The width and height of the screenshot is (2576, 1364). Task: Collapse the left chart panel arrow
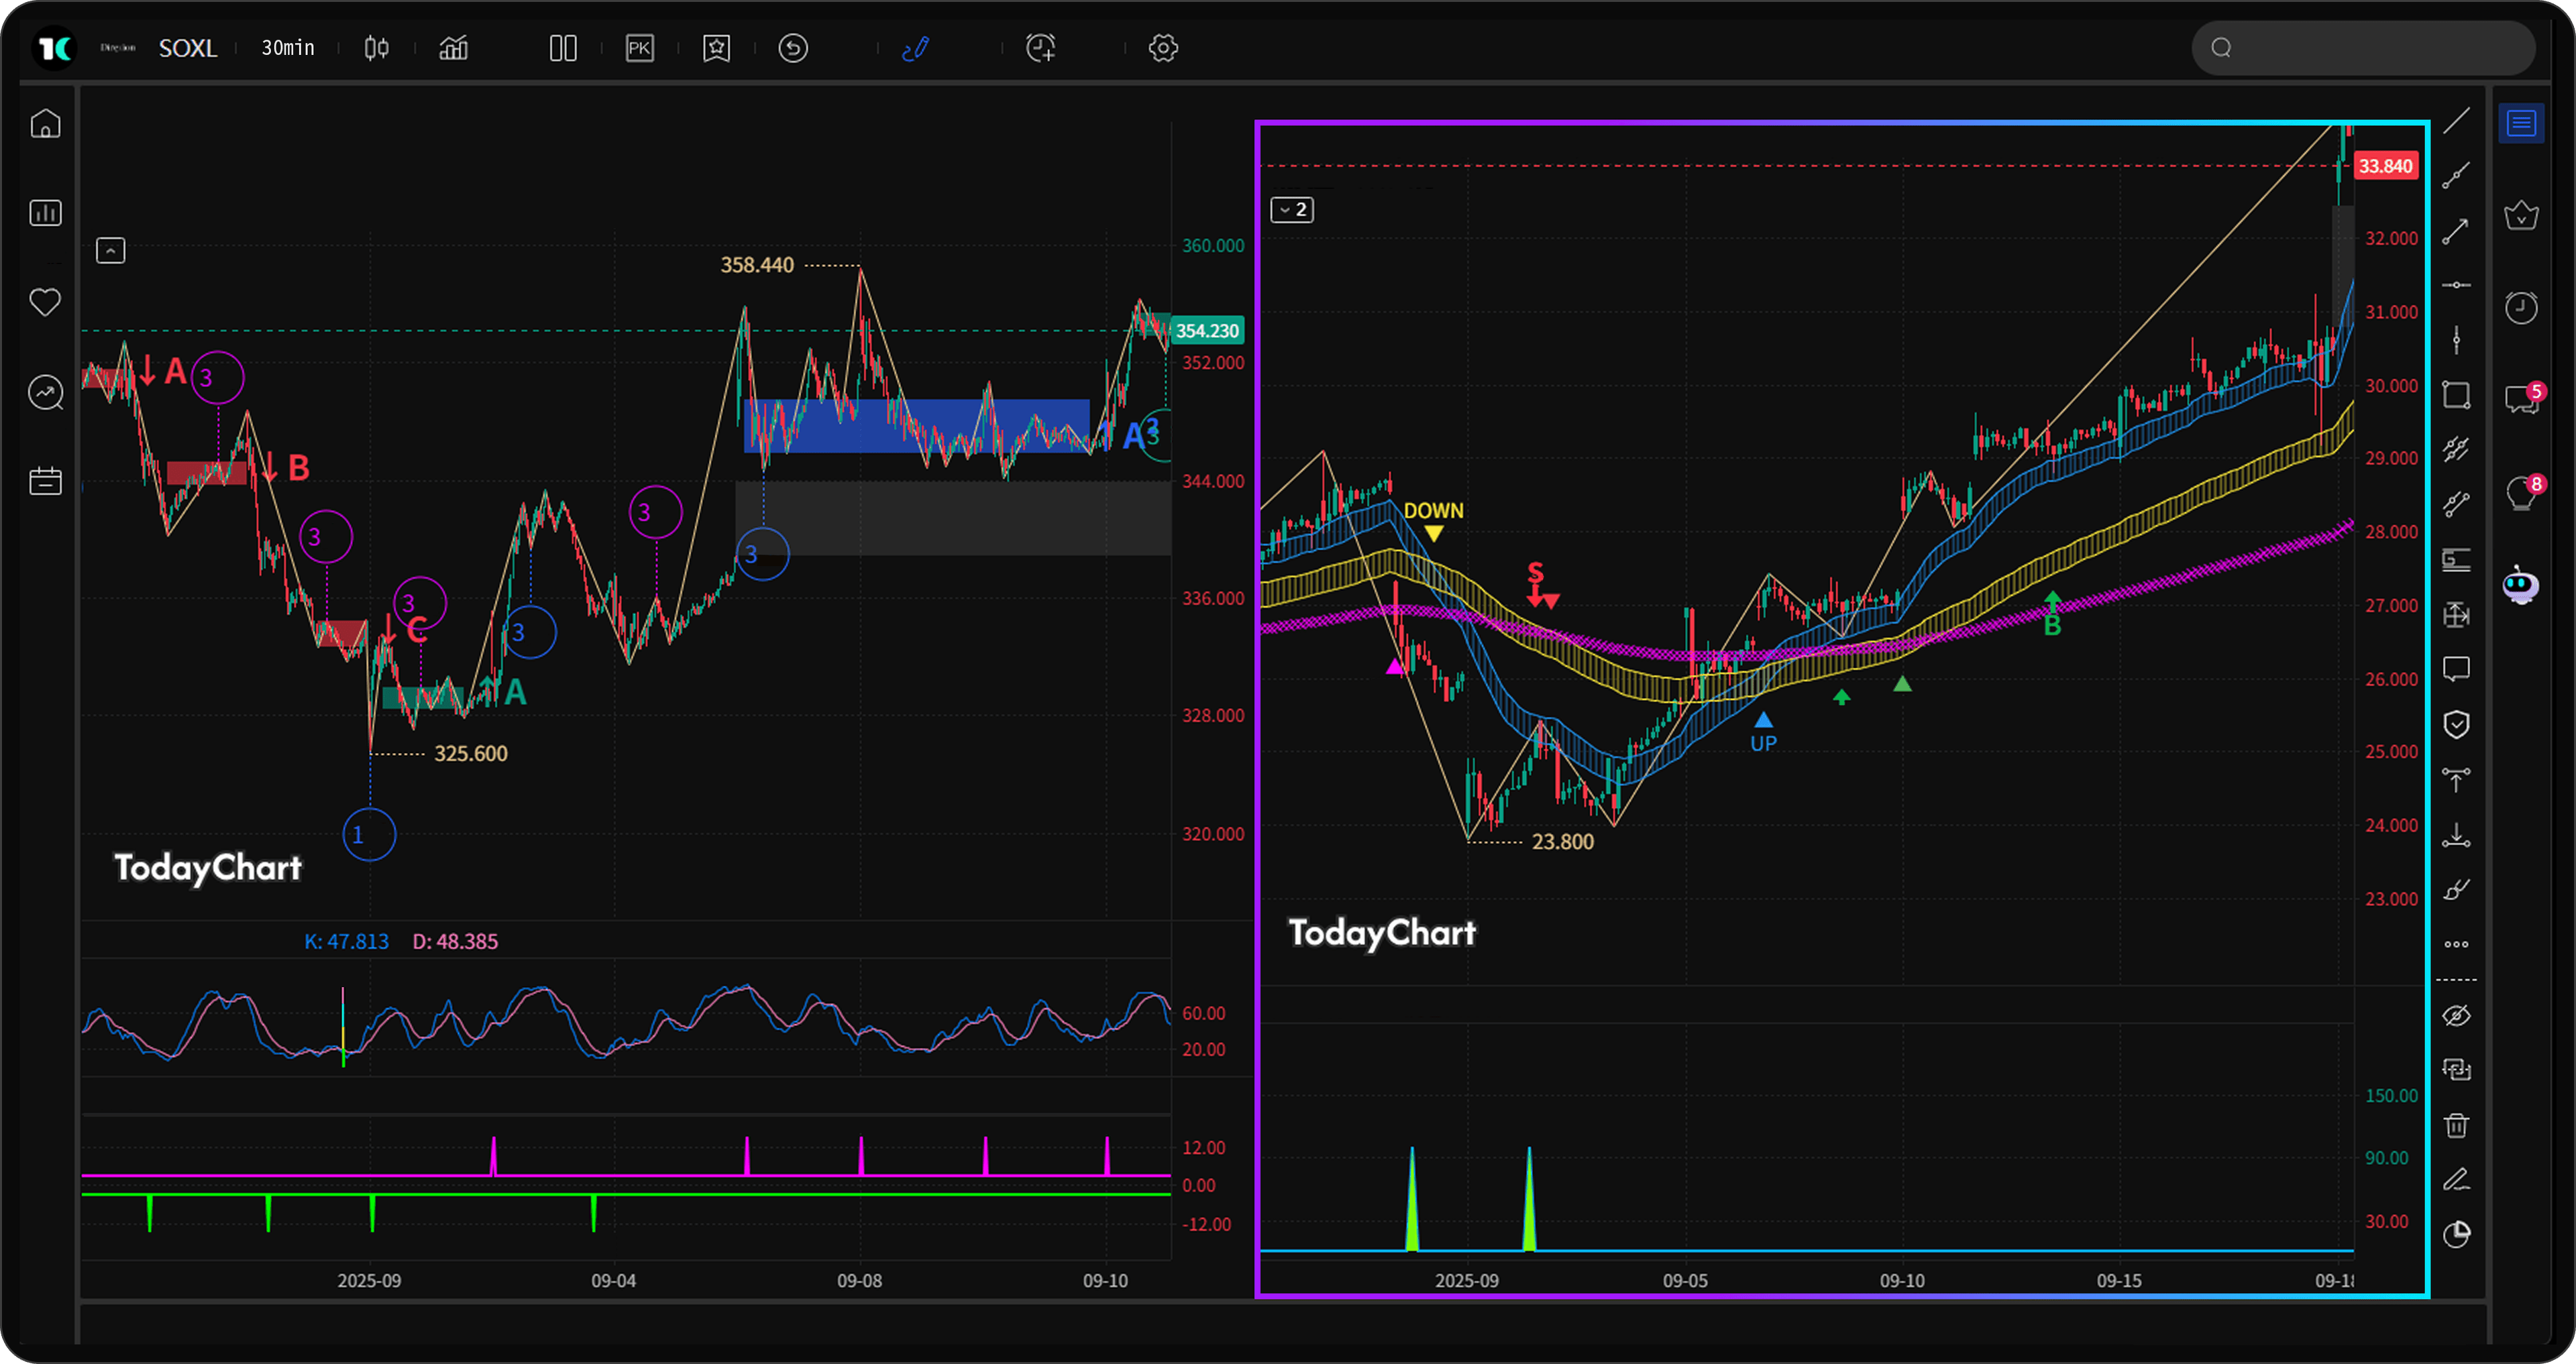click(111, 250)
